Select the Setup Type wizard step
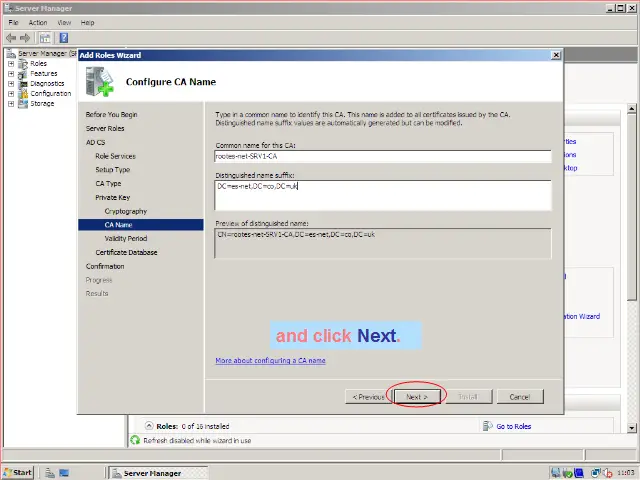 [112, 170]
